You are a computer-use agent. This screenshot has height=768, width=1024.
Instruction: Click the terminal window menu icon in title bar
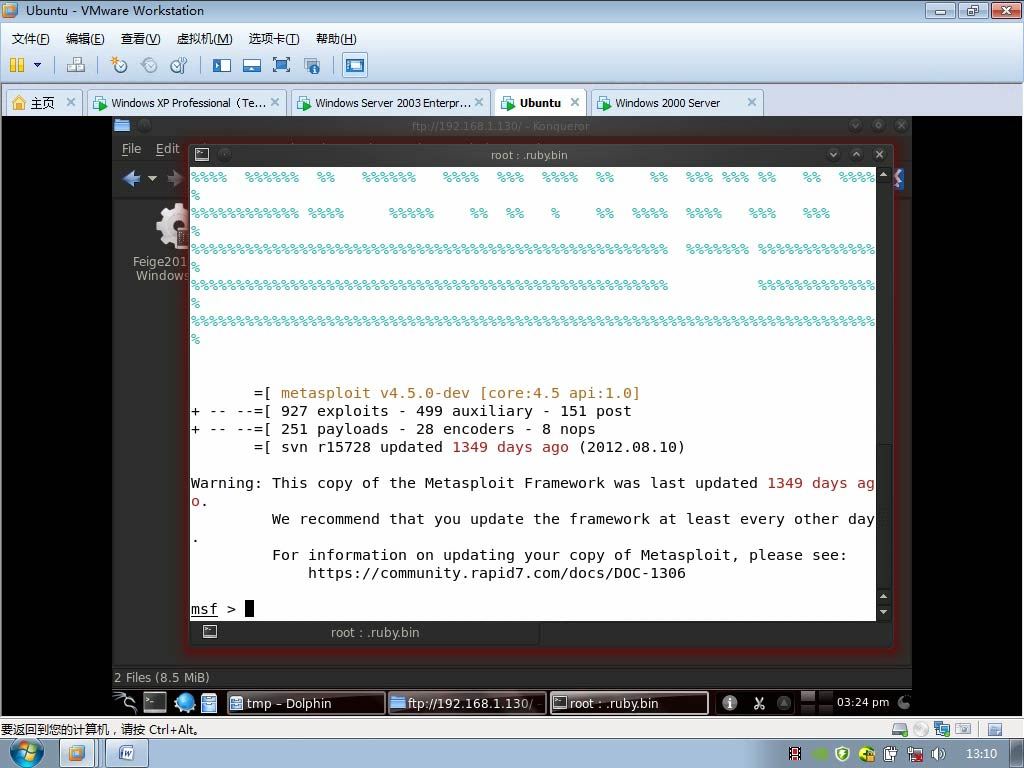click(x=202, y=154)
